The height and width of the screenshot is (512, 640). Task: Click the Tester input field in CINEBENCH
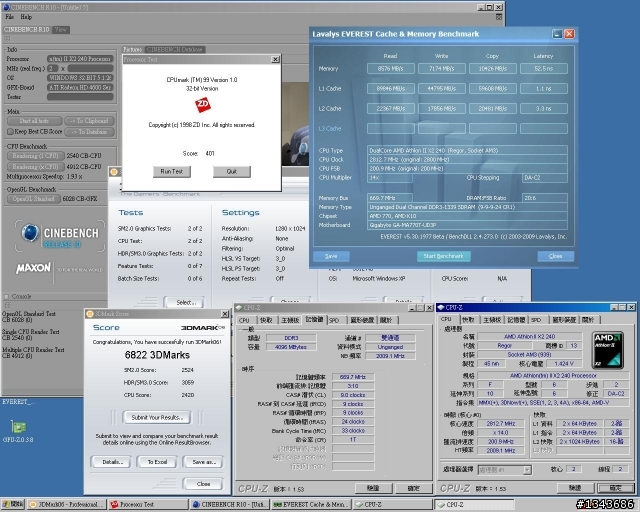[x=80, y=97]
